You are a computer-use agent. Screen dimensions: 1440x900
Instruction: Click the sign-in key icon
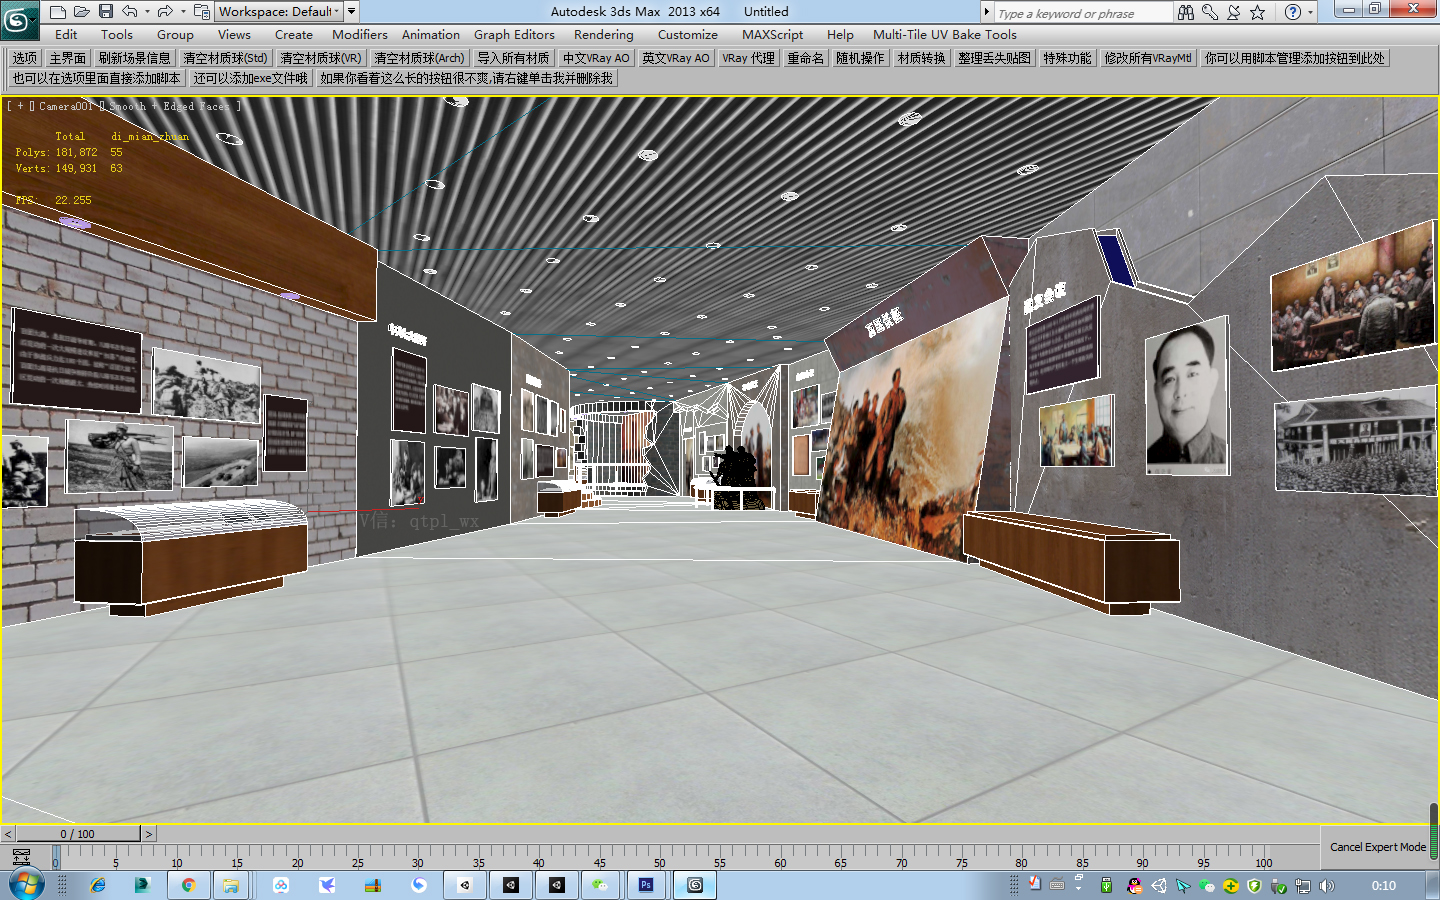(1210, 12)
